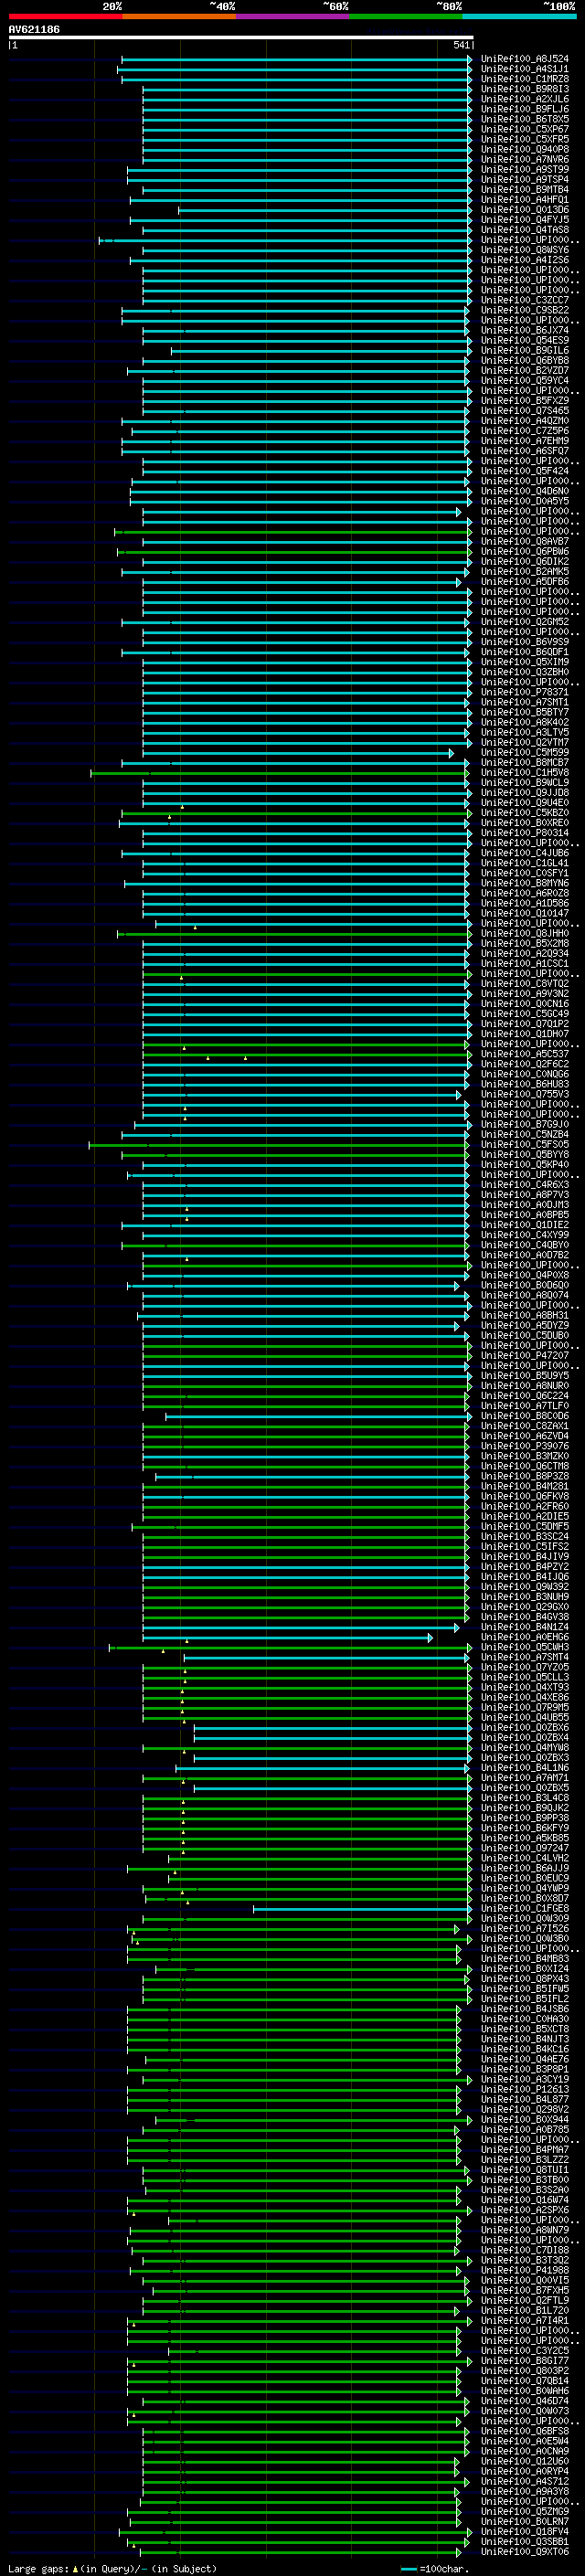Open hit UniRef100_B9FLJ6
This screenshot has width=585, height=2576.
pyautogui.click(x=525, y=109)
